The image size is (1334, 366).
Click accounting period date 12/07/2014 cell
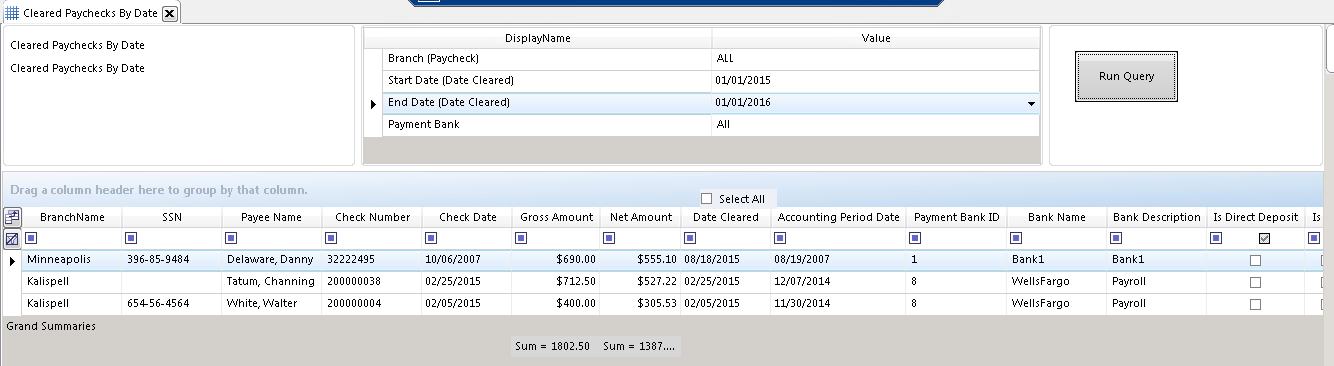838,282
